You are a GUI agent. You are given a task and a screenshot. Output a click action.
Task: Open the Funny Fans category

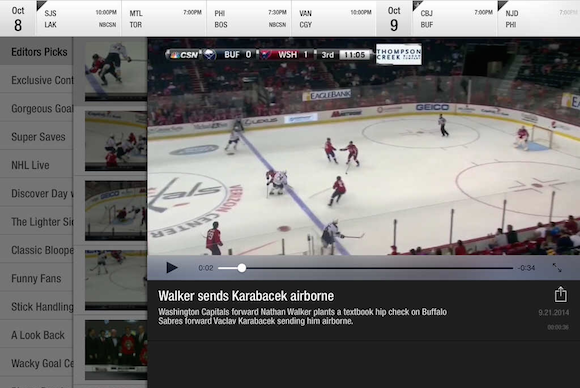[37, 278]
